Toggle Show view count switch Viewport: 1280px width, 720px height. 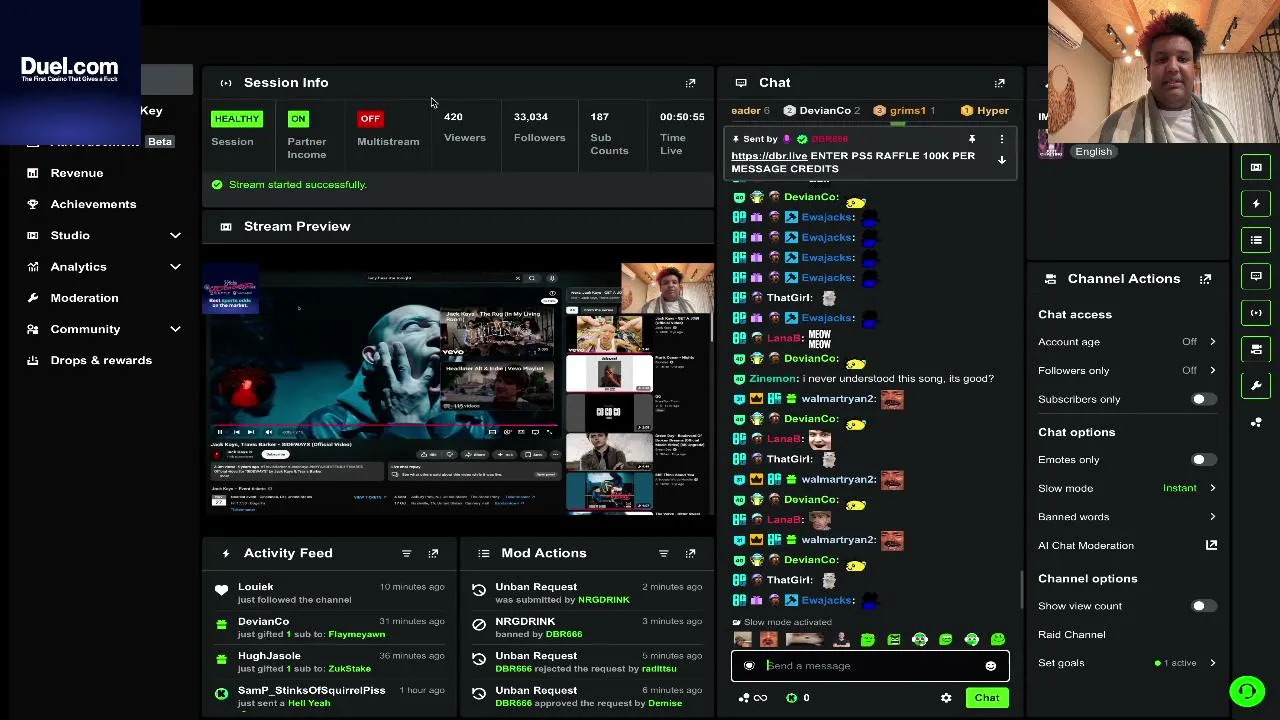(1203, 606)
